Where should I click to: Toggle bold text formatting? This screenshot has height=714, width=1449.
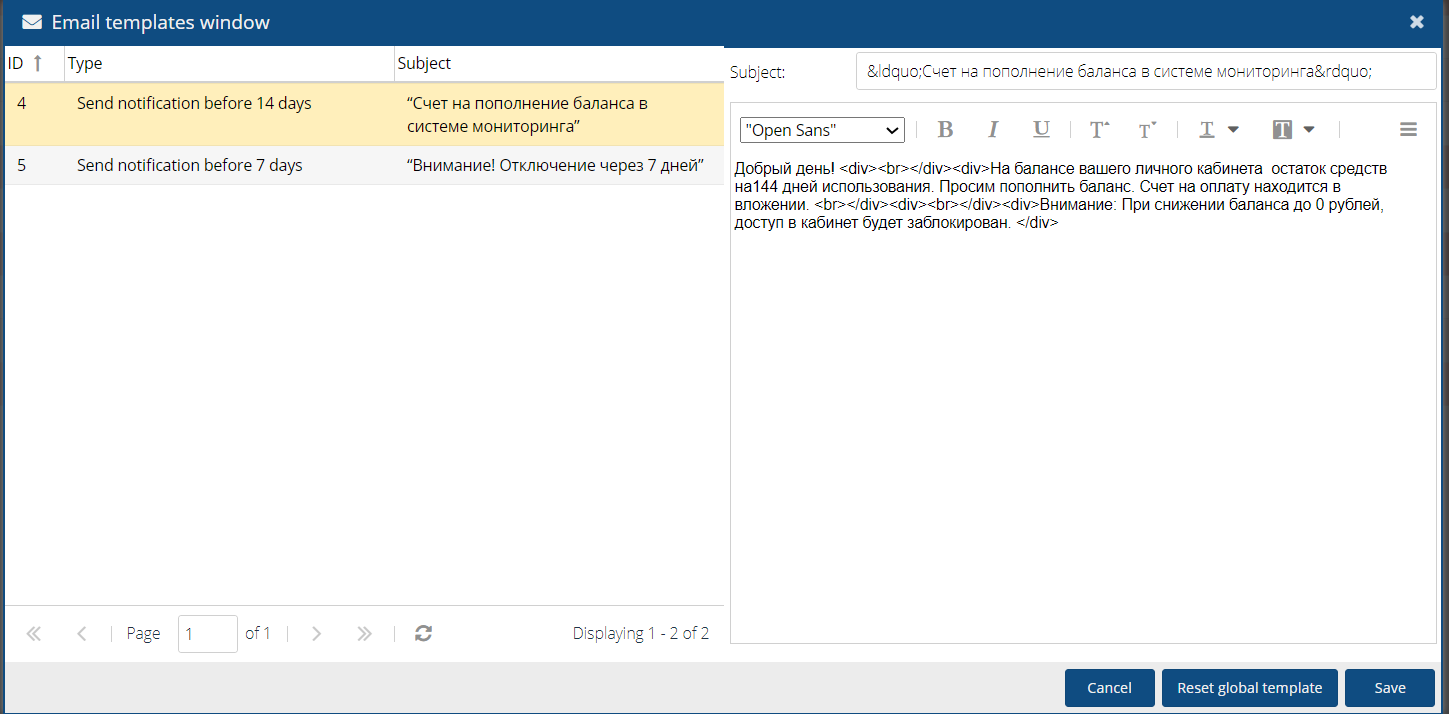(945, 130)
